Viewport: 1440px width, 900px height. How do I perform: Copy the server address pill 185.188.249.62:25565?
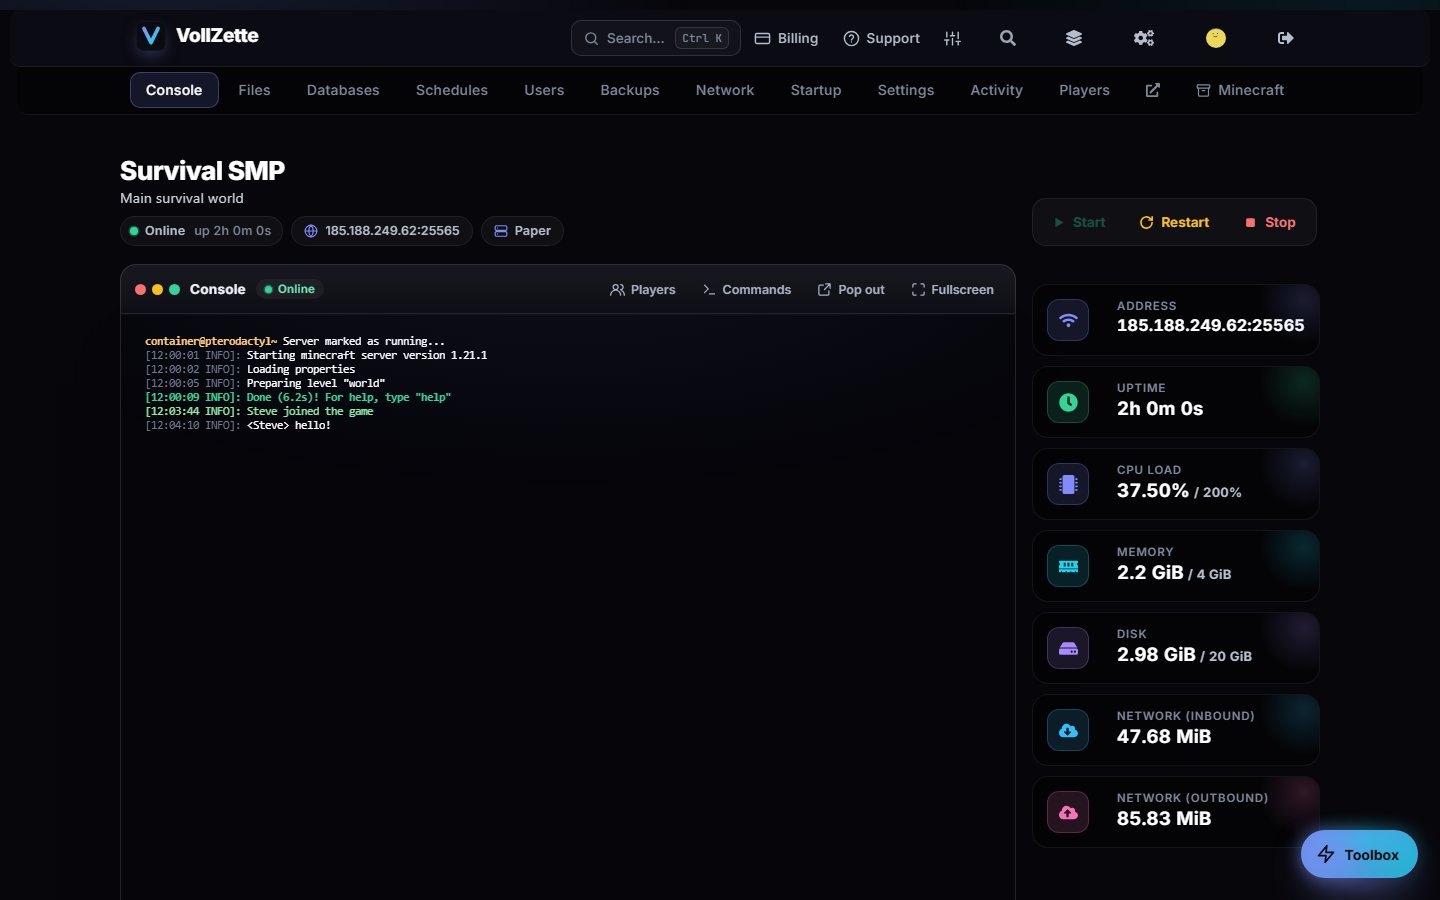click(381, 231)
